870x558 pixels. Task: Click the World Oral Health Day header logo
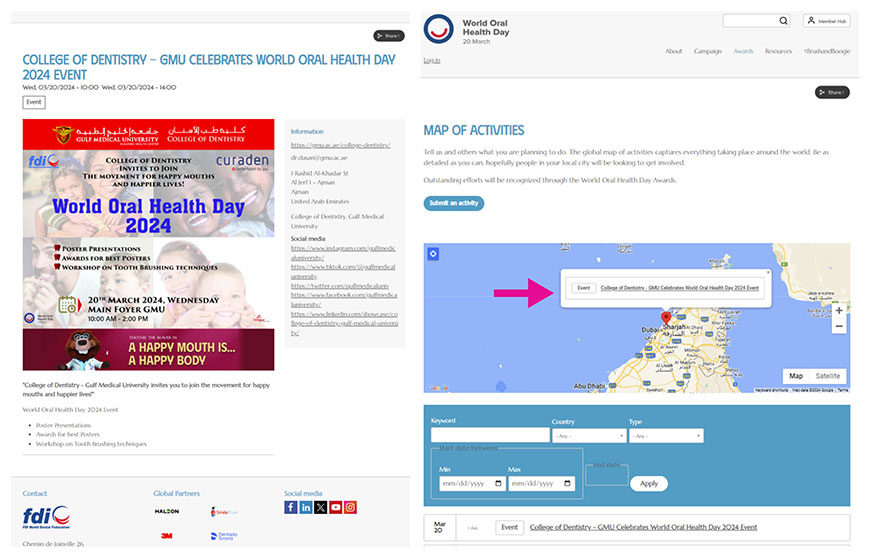pos(438,29)
